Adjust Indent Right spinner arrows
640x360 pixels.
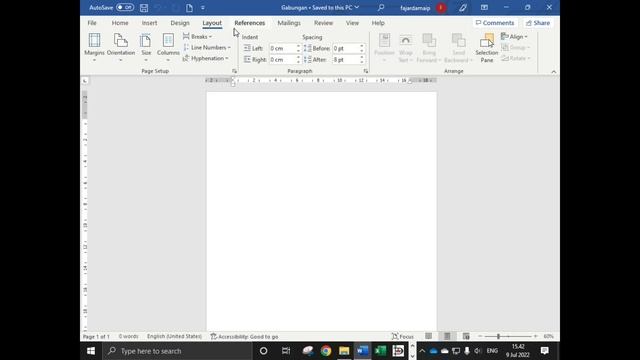click(x=298, y=60)
